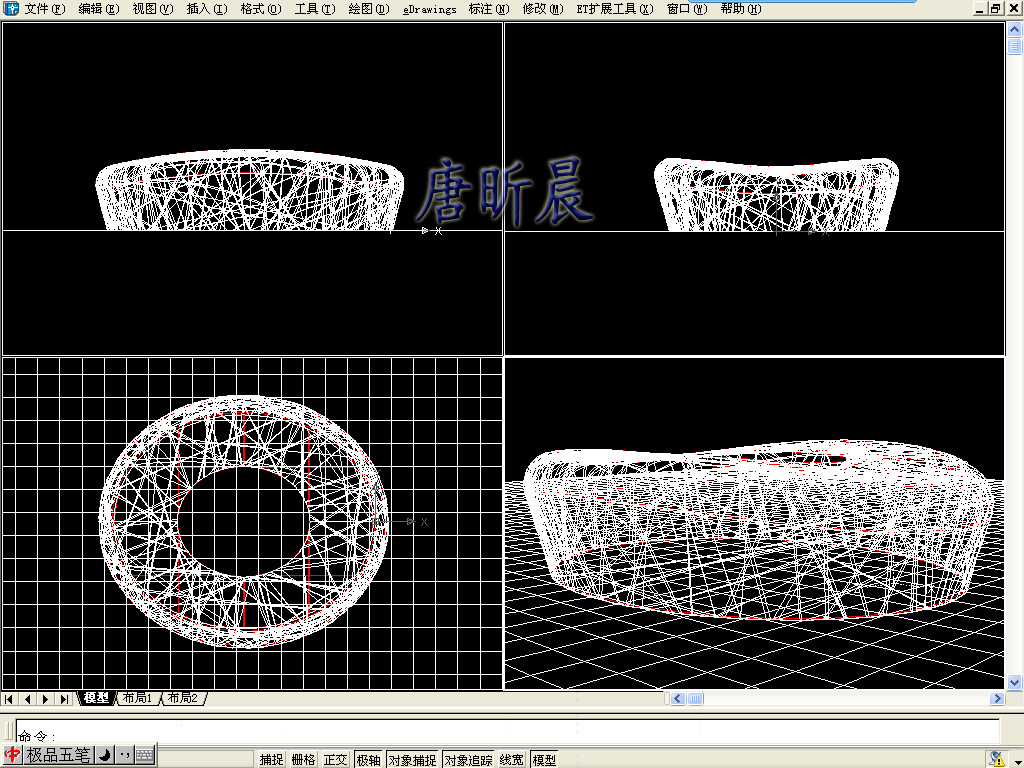Open the ET扩展工具 menu
Image resolution: width=1024 pixels, height=768 pixels.
tap(614, 8)
